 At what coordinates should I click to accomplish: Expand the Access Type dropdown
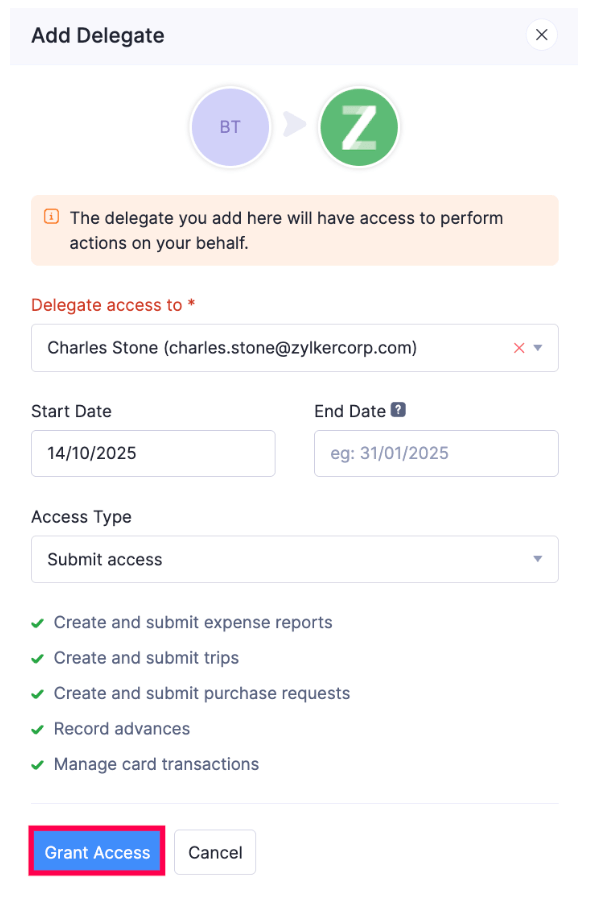537,559
